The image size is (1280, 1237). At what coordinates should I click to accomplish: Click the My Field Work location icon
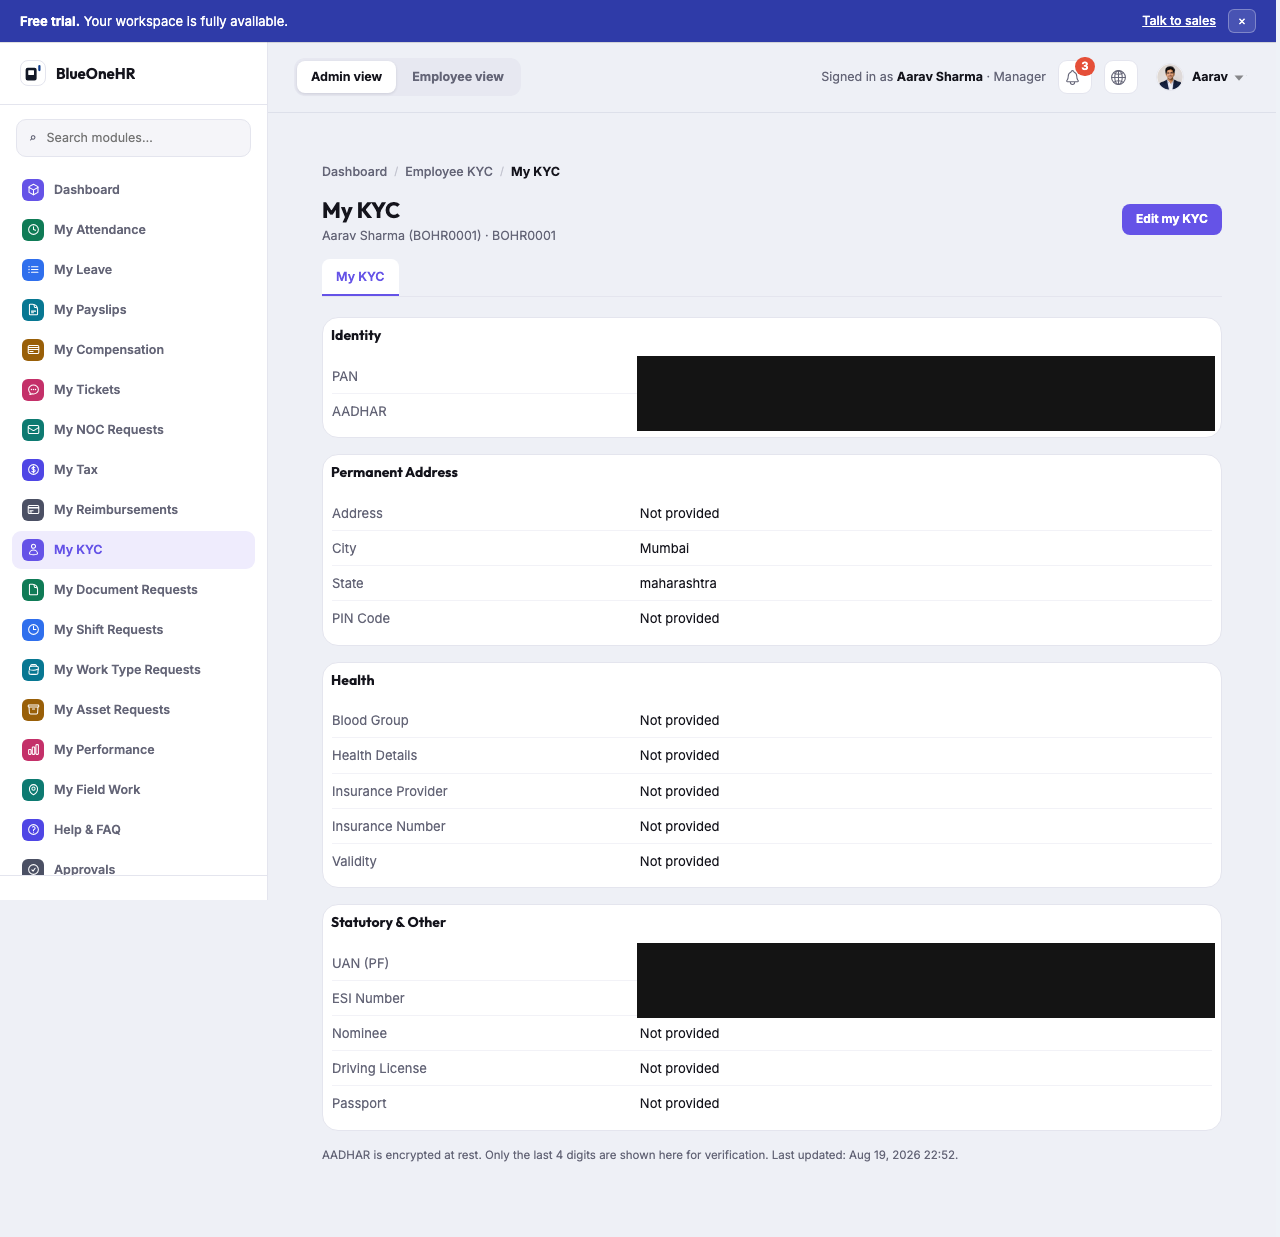pyautogui.click(x=33, y=789)
